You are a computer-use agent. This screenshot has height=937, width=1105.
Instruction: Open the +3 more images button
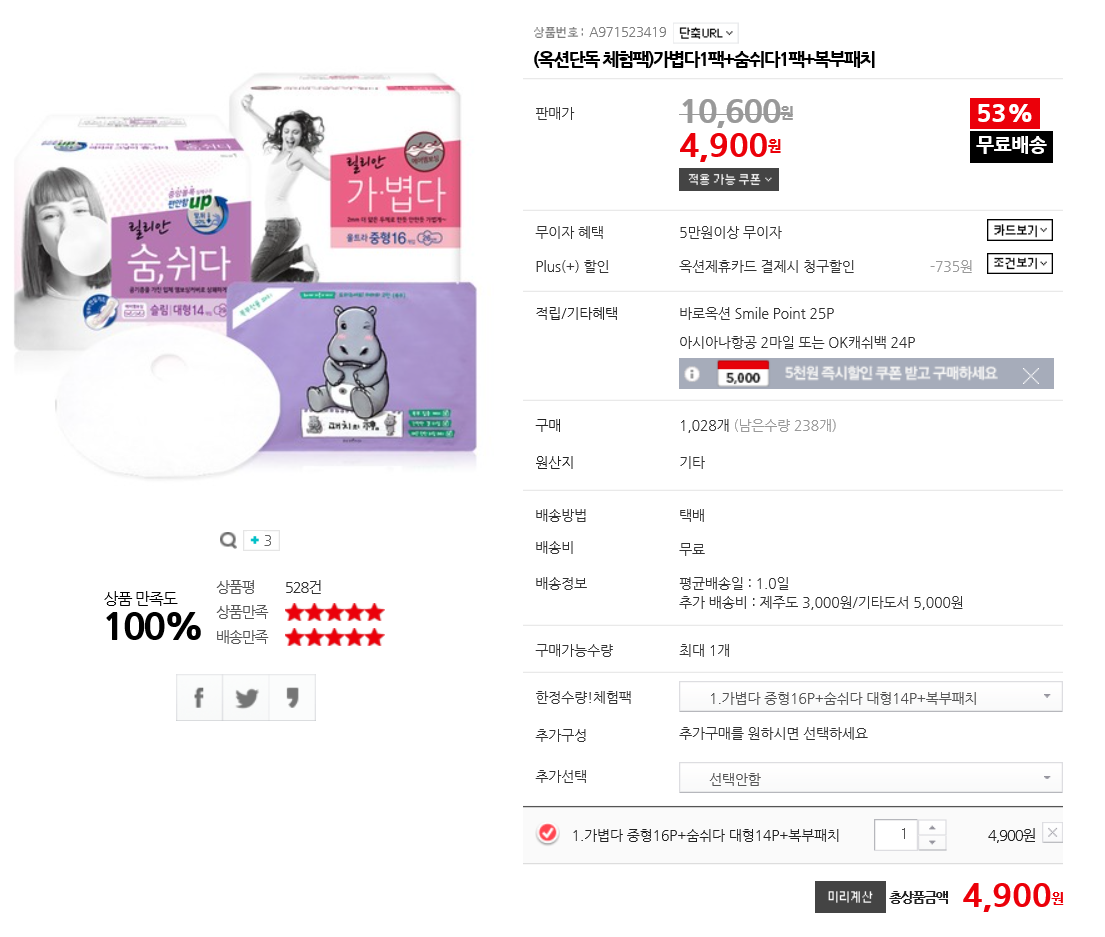[261, 540]
